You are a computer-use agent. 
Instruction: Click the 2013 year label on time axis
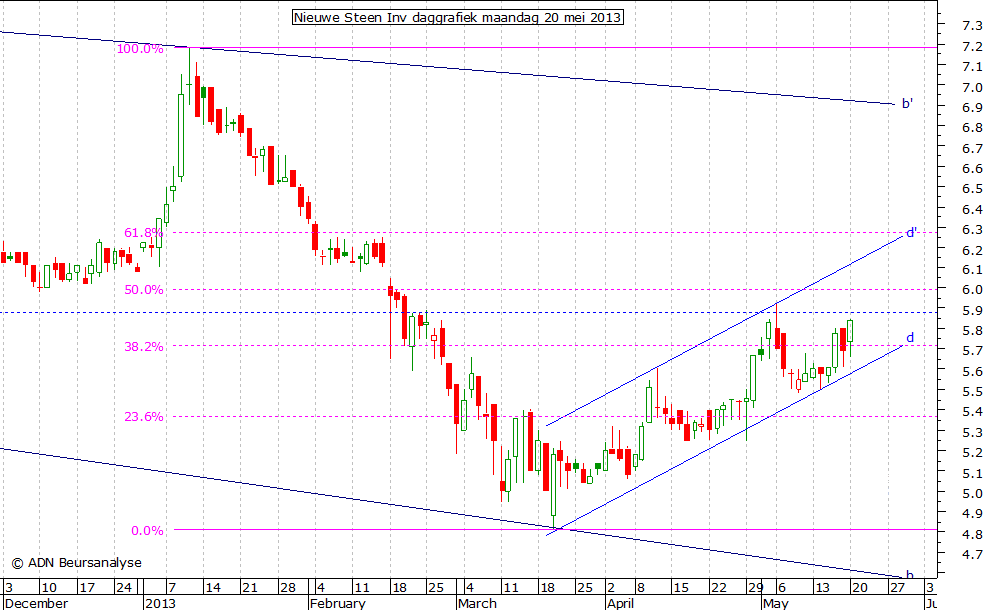click(x=160, y=603)
